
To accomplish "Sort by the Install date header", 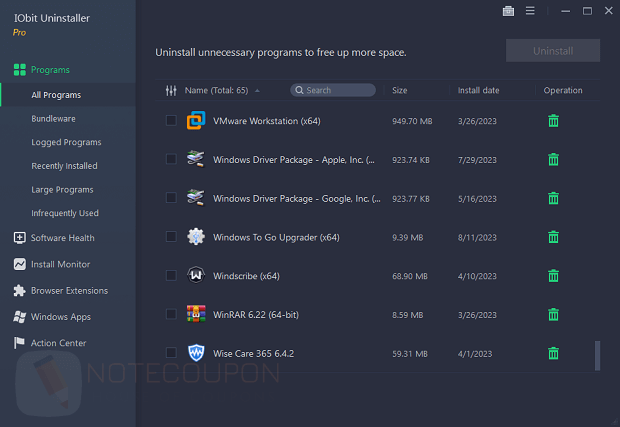I will click(478, 91).
